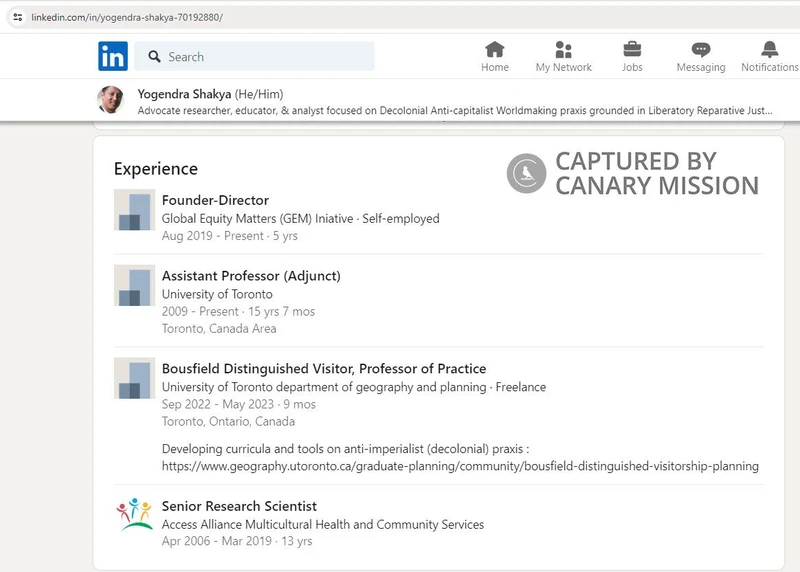Open site info icon in address bar
Screen dimensions: 800x572
18,17
